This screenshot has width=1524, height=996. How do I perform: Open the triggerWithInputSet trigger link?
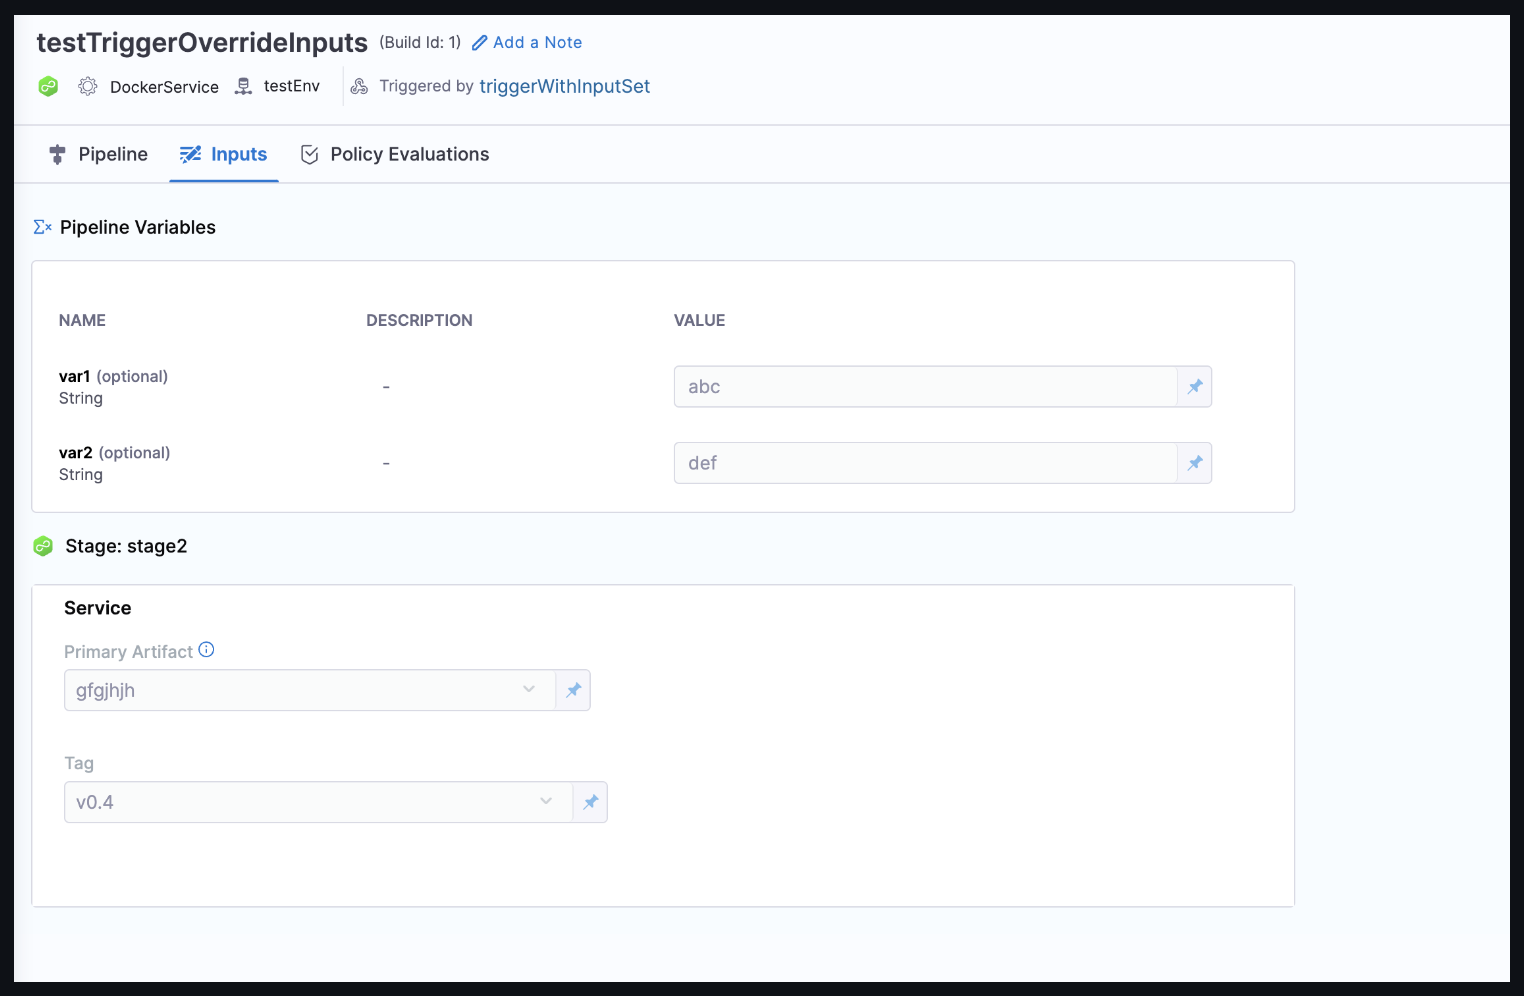[564, 86]
